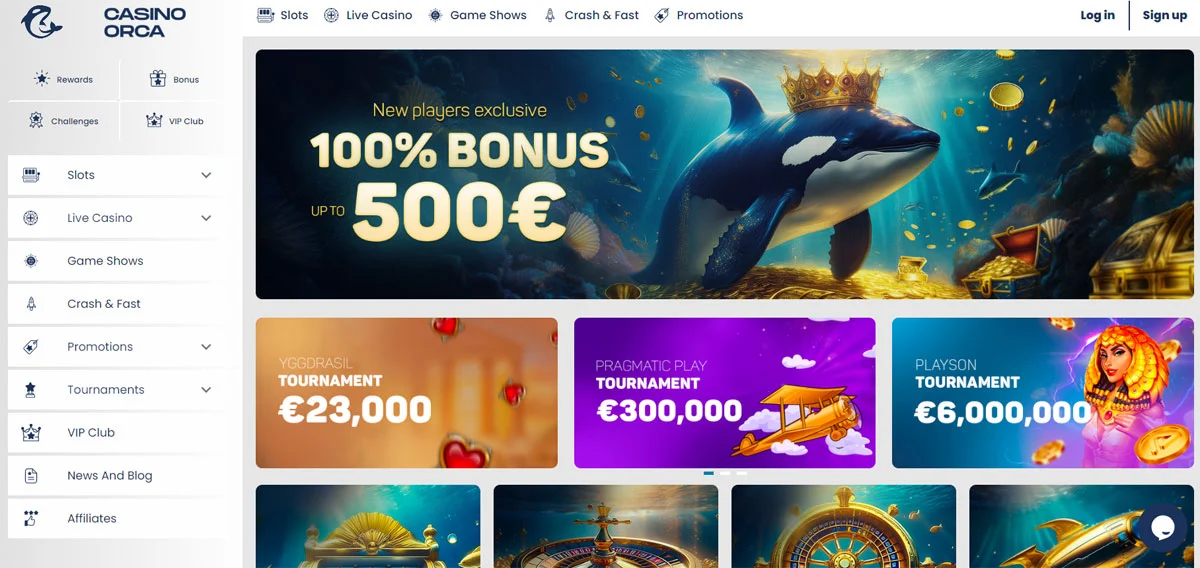Open the Pragmatic Play Tournament banner
The width and height of the screenshot is (1200, 568).
[725, 393]
